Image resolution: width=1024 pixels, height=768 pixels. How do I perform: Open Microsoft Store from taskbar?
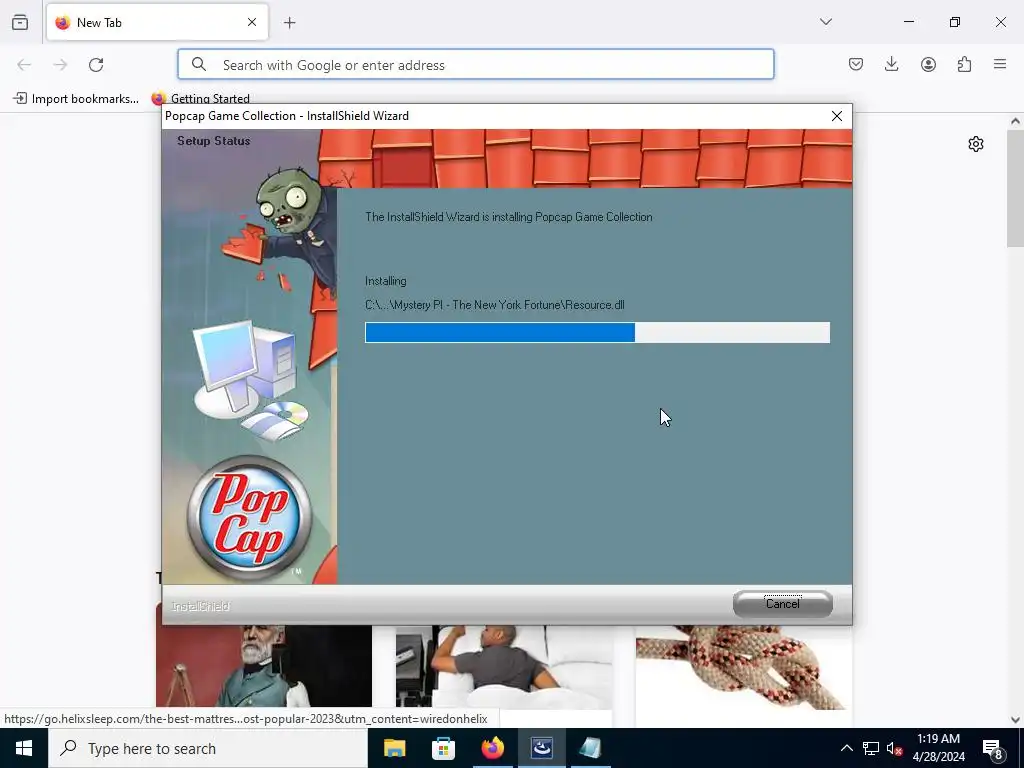443,748
